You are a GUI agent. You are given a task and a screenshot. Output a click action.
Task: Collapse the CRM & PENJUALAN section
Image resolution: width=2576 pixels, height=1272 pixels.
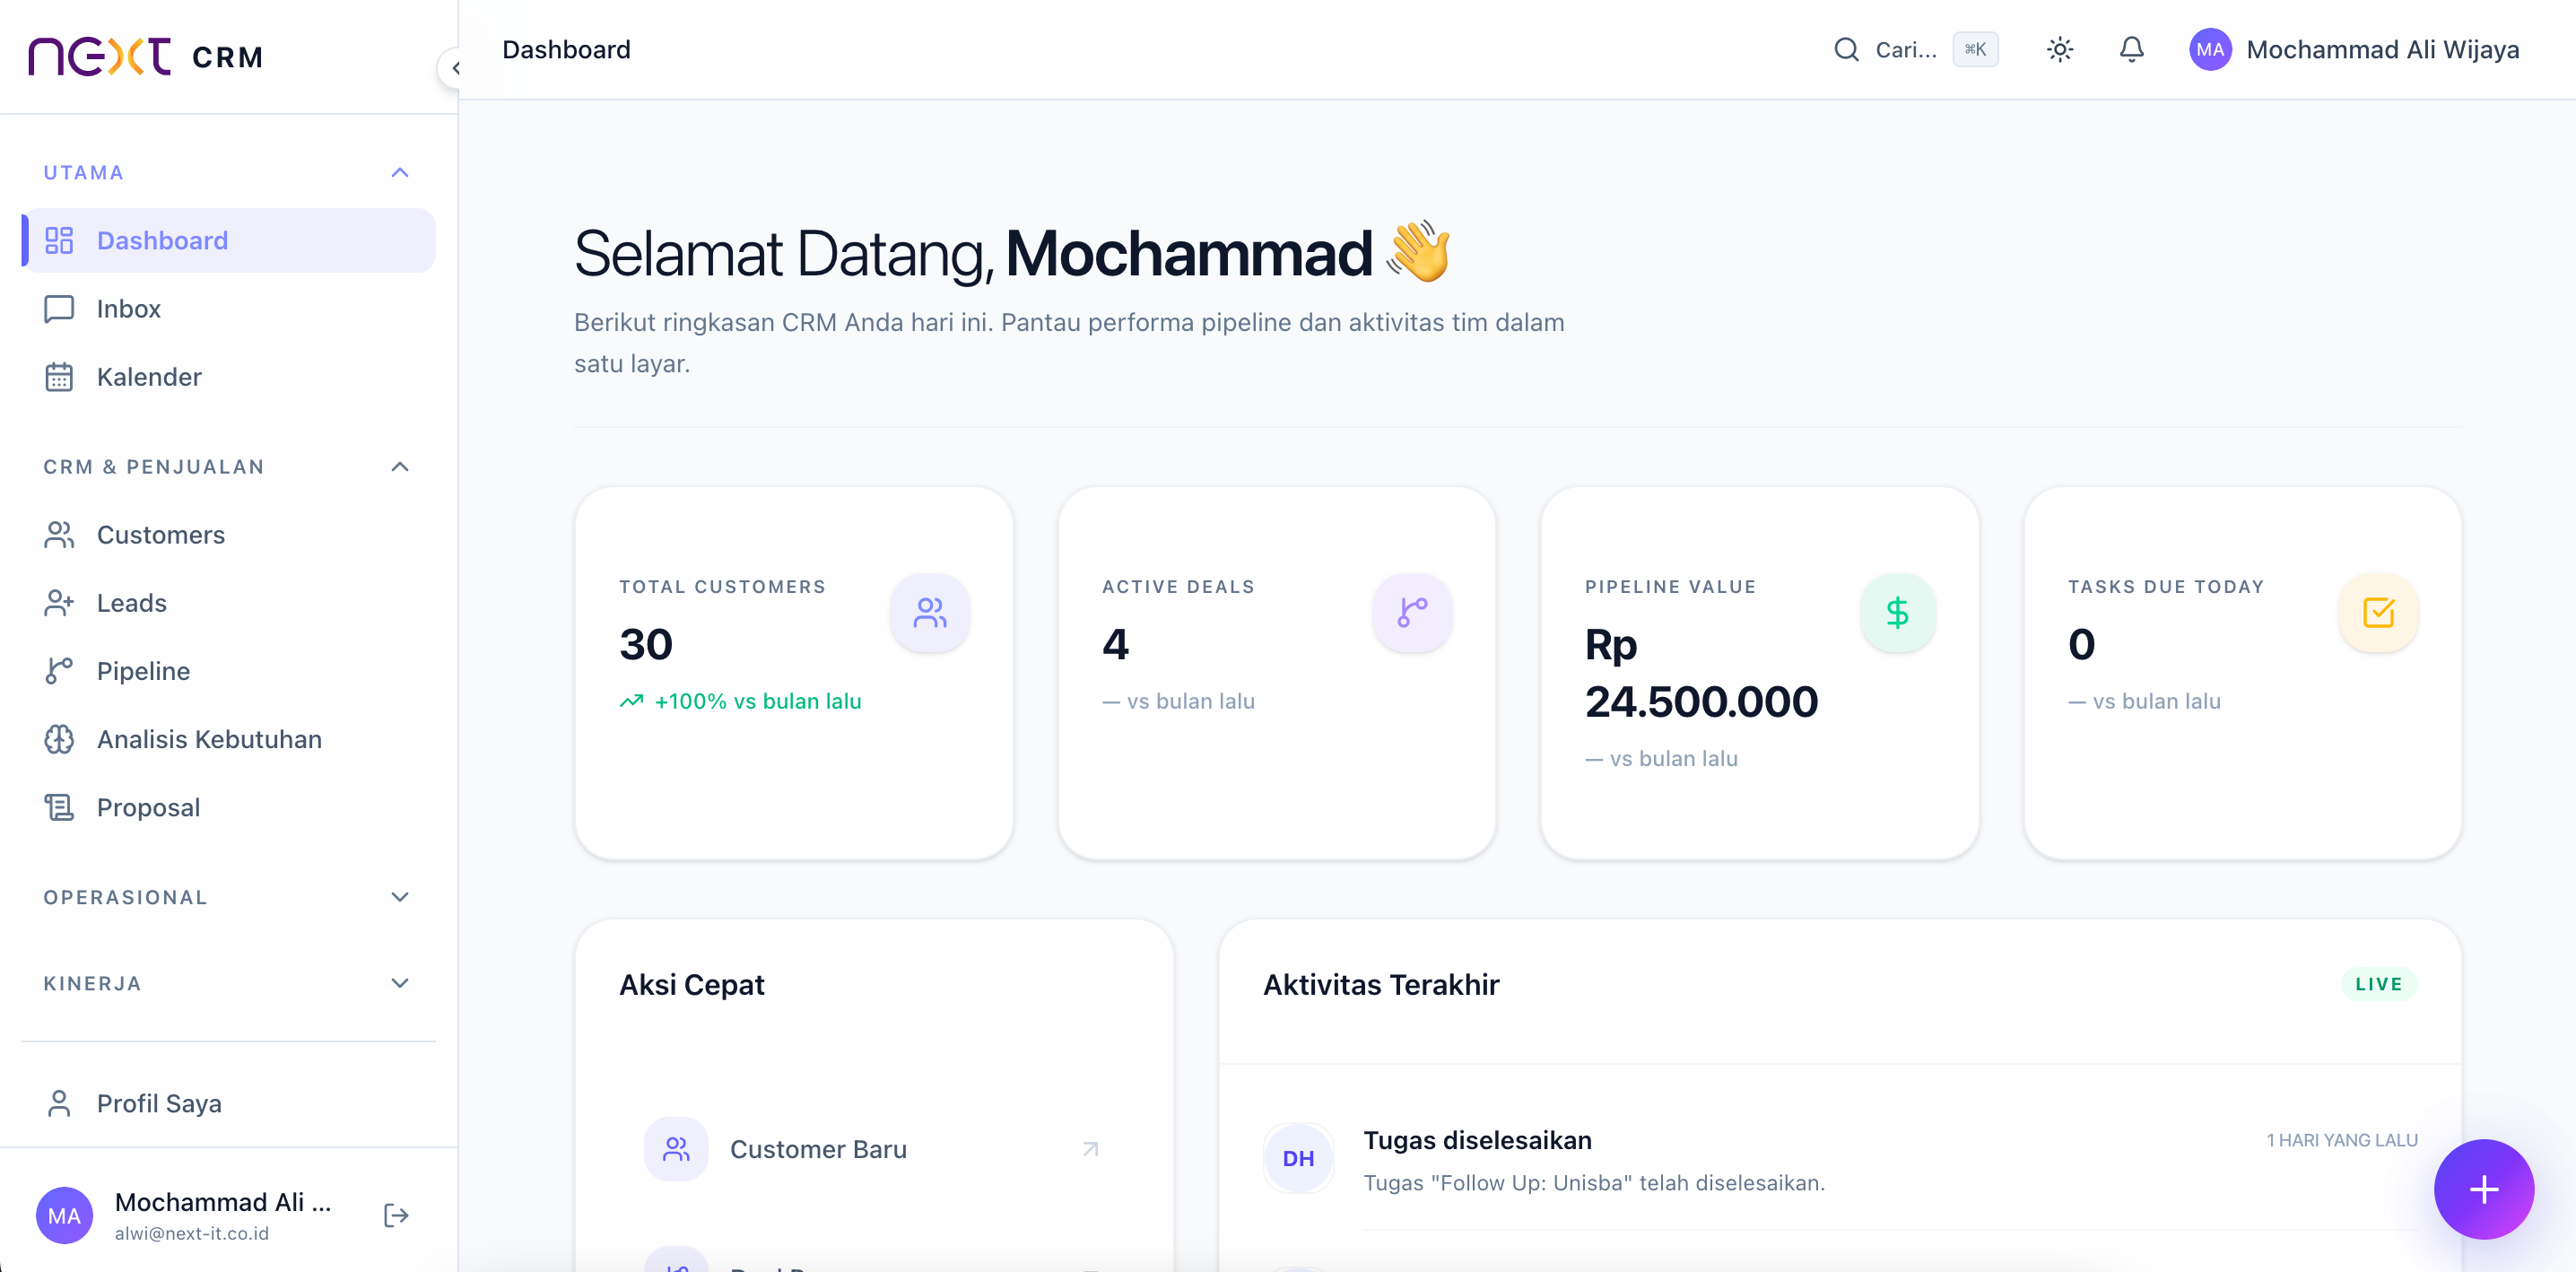228,466
